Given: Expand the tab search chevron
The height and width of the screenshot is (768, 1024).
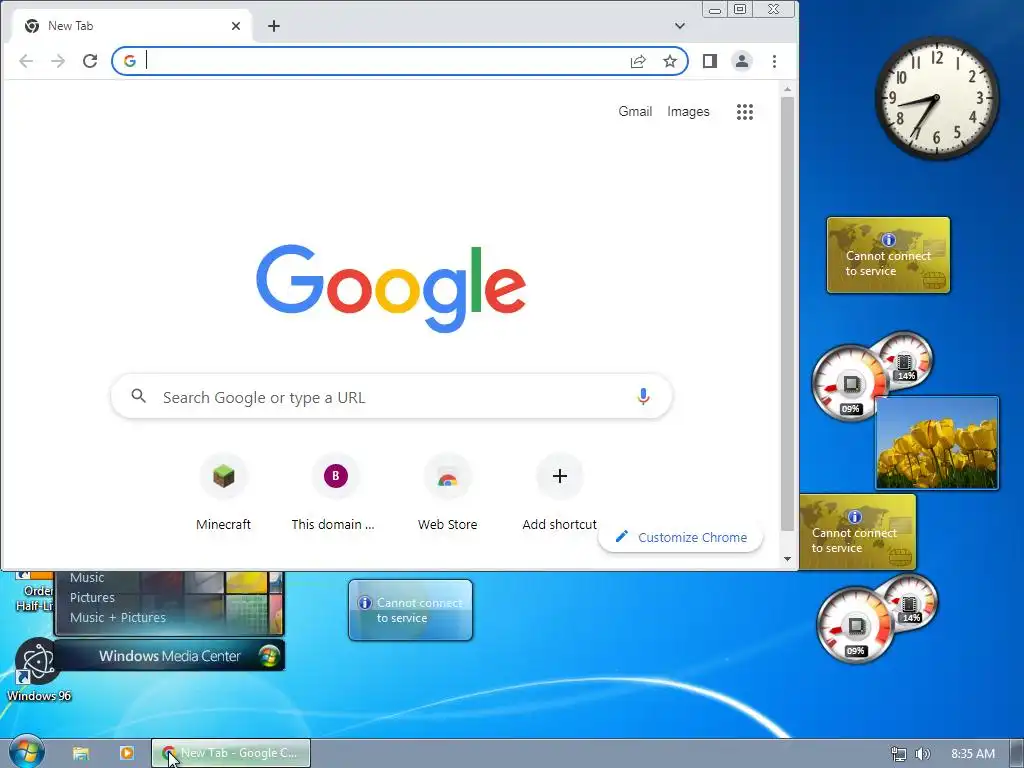Looking at the screenshot, I should (x=680, y=26).
